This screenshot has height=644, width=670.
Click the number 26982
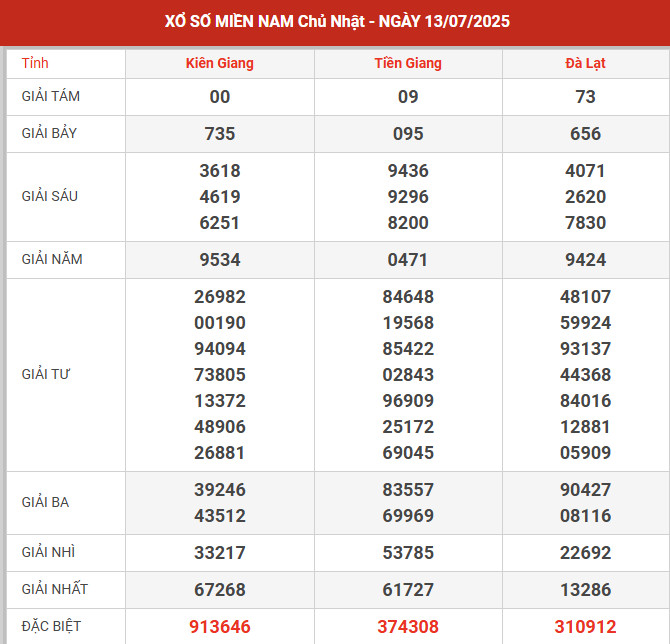(220, 297)
